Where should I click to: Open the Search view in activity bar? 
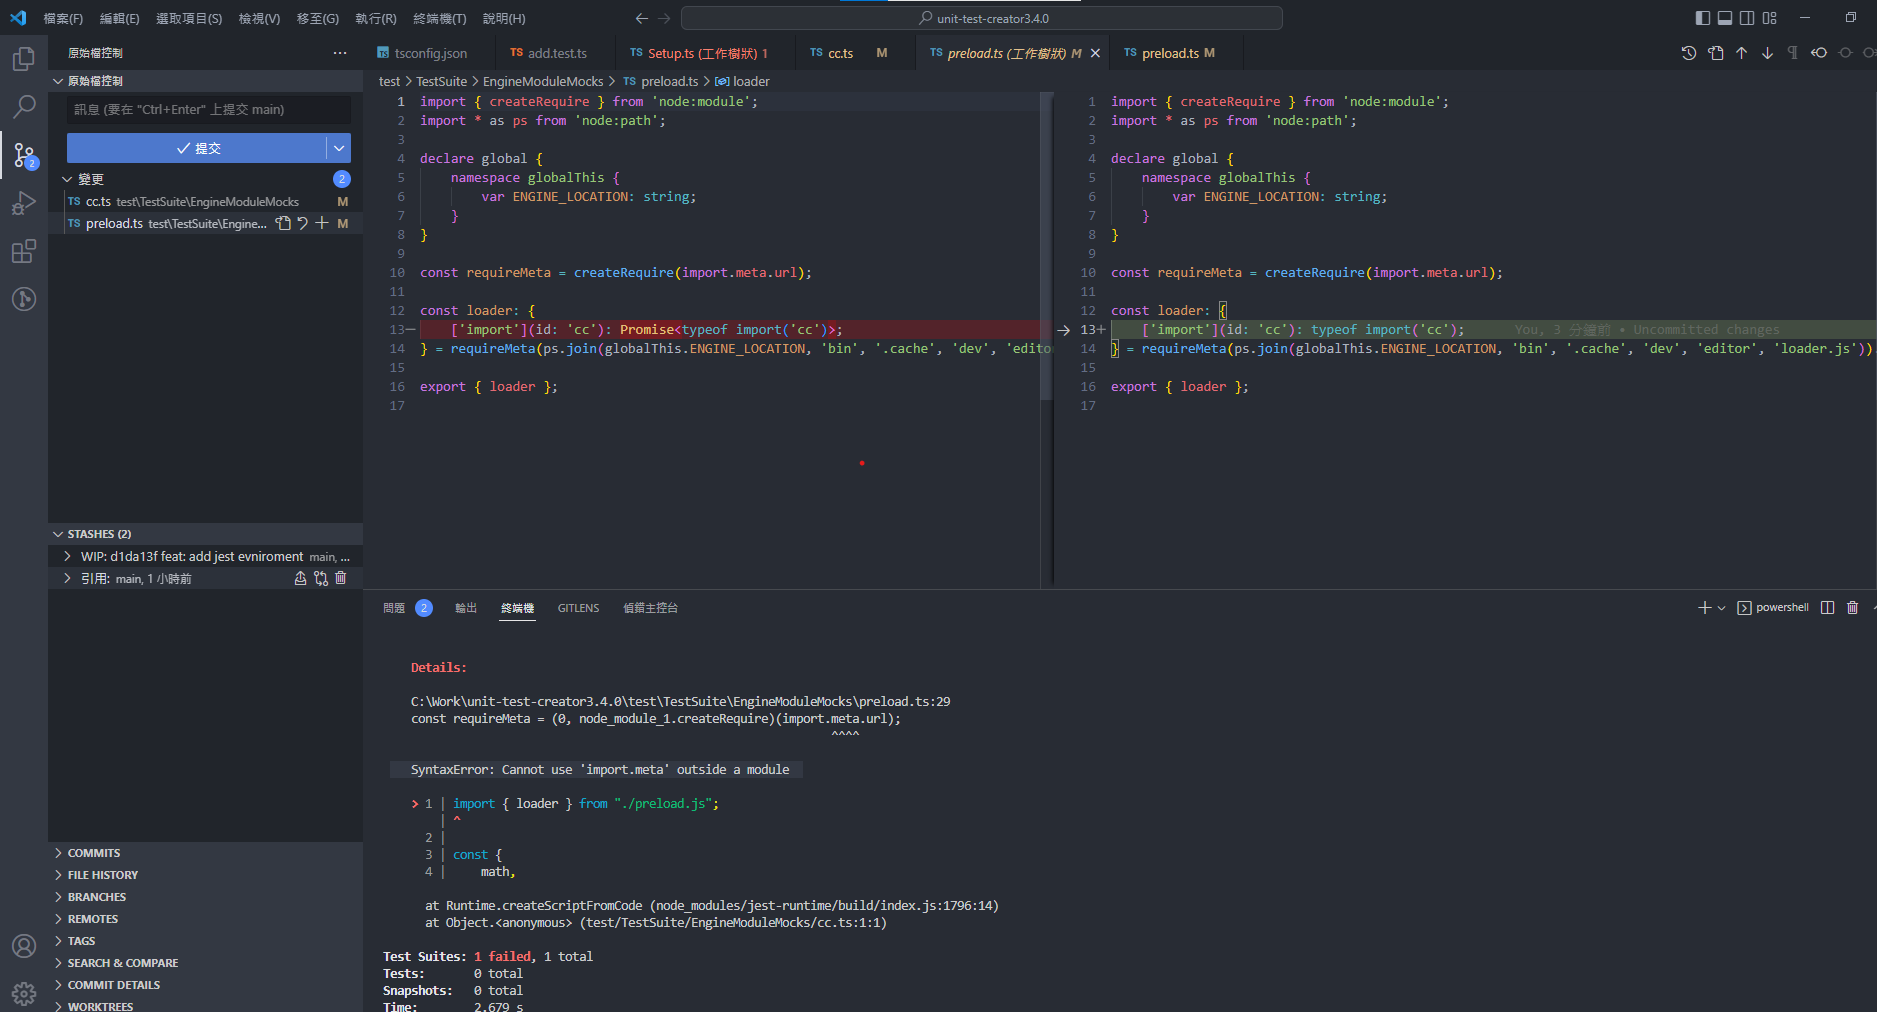(24, 106)
